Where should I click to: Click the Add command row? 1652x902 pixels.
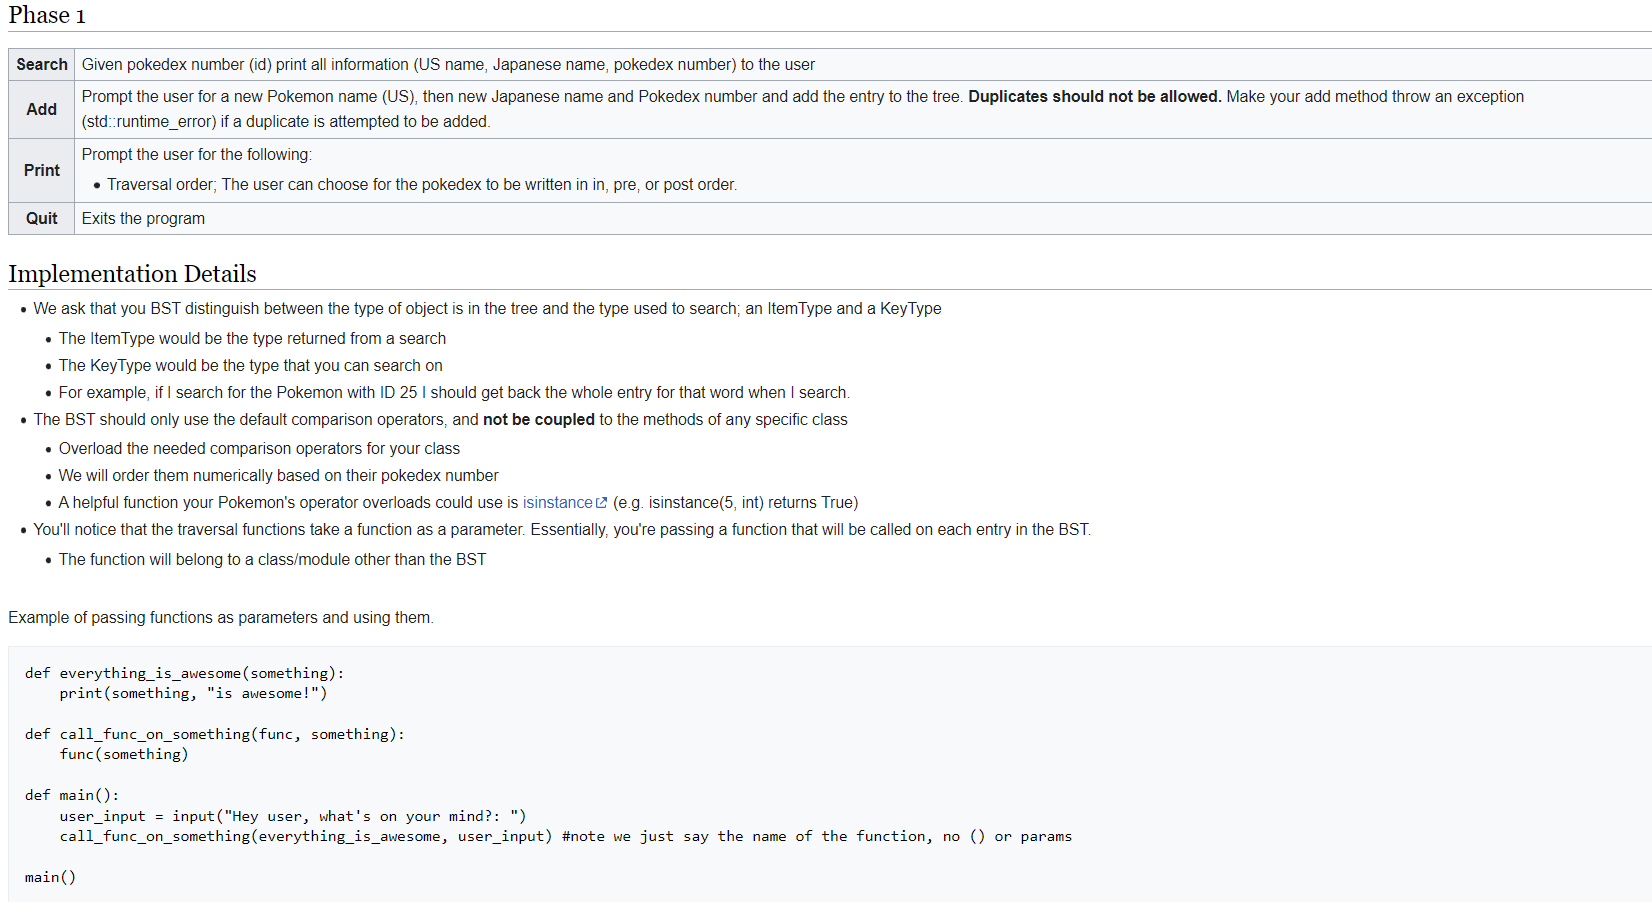41,108
